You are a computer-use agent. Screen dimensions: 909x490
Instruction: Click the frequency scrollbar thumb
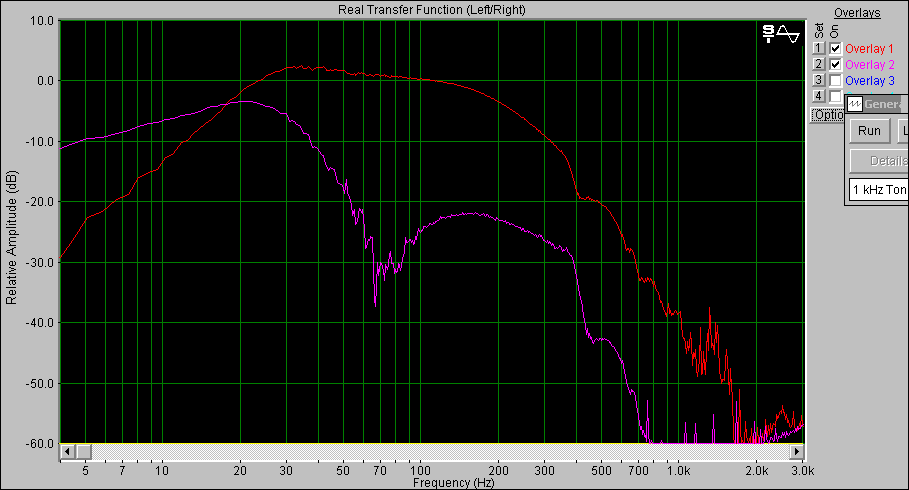pos(83,451)
